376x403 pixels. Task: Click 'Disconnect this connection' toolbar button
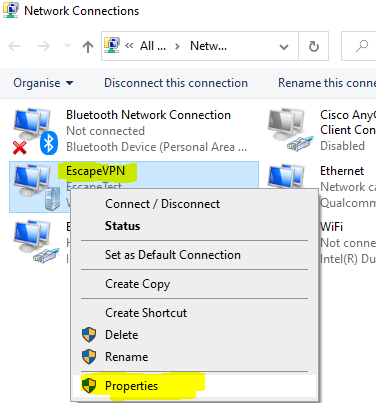[176, 83]
